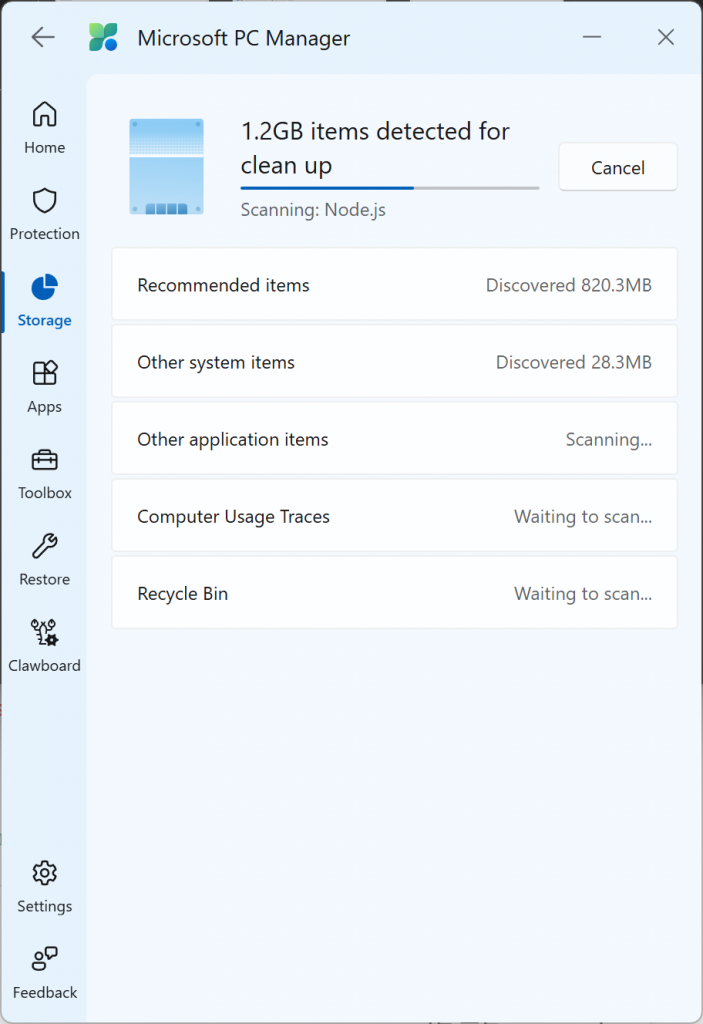
Task: Open the Other application items row
Action: point(395,438)
